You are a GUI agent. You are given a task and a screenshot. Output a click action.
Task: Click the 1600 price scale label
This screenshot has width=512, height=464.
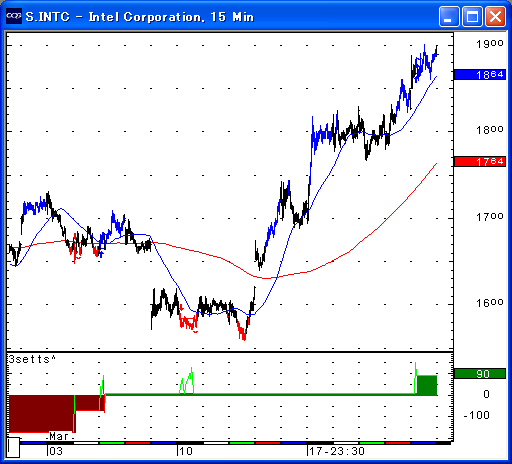coord(489,303)
